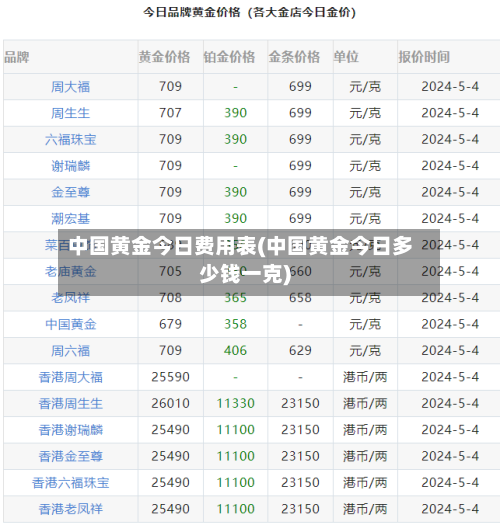Select the gold price 707 for 周生生
The width and height of the screenshot is (500, 525).
pos(170,113)
